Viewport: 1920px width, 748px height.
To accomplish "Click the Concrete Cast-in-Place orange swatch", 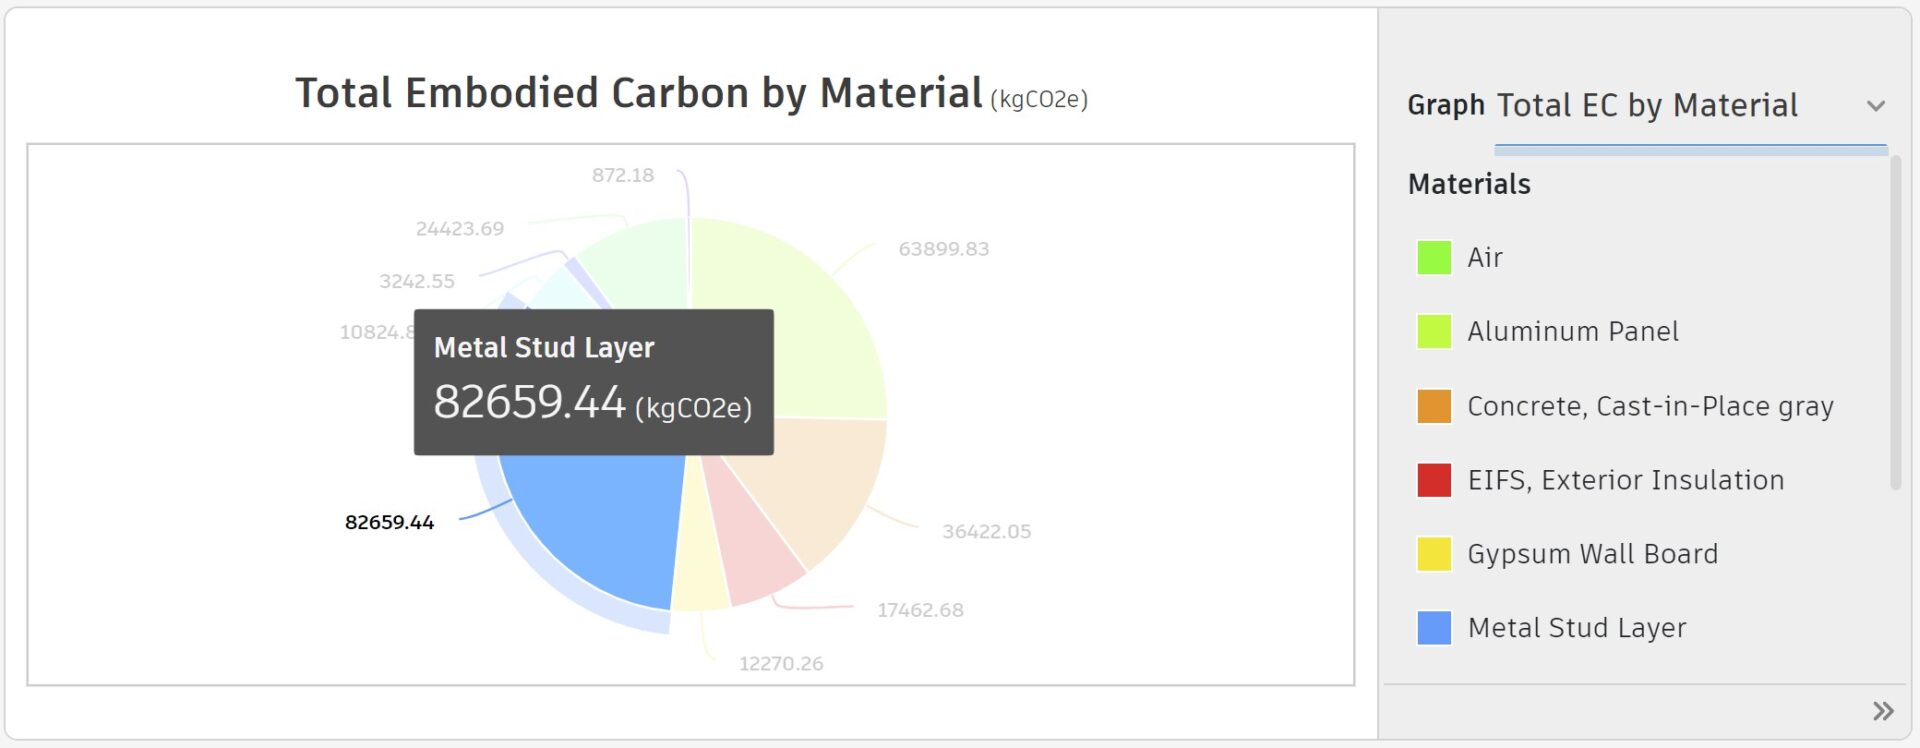I will pos(1434,406).
